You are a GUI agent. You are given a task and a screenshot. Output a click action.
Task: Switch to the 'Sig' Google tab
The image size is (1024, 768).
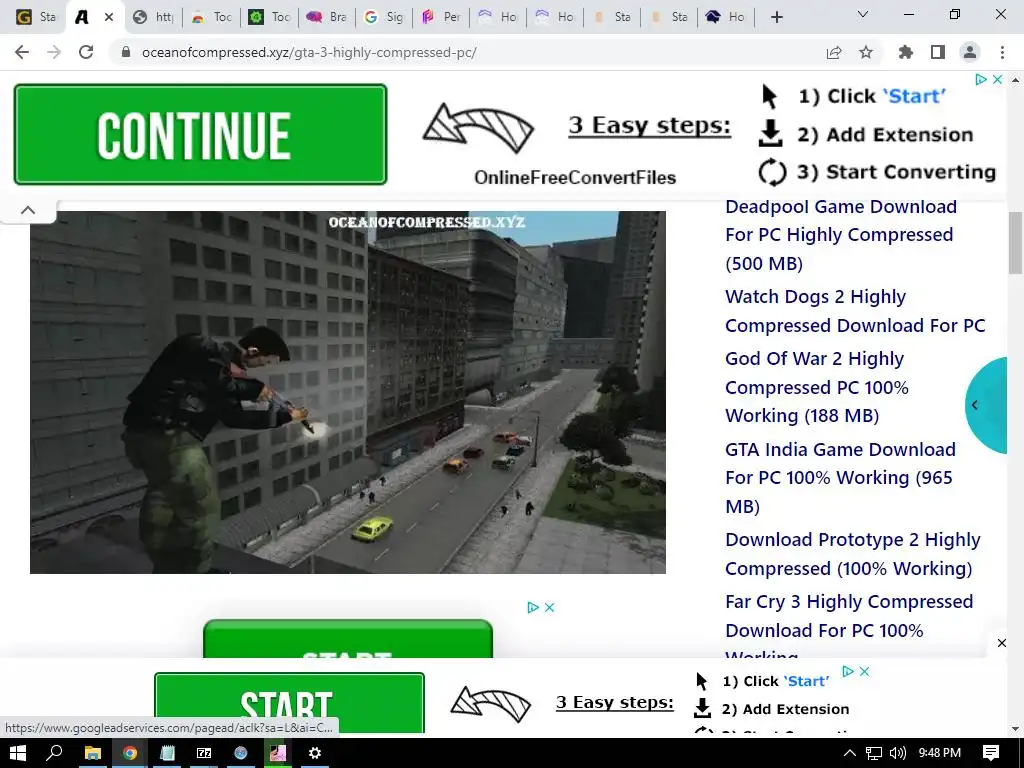384,17
